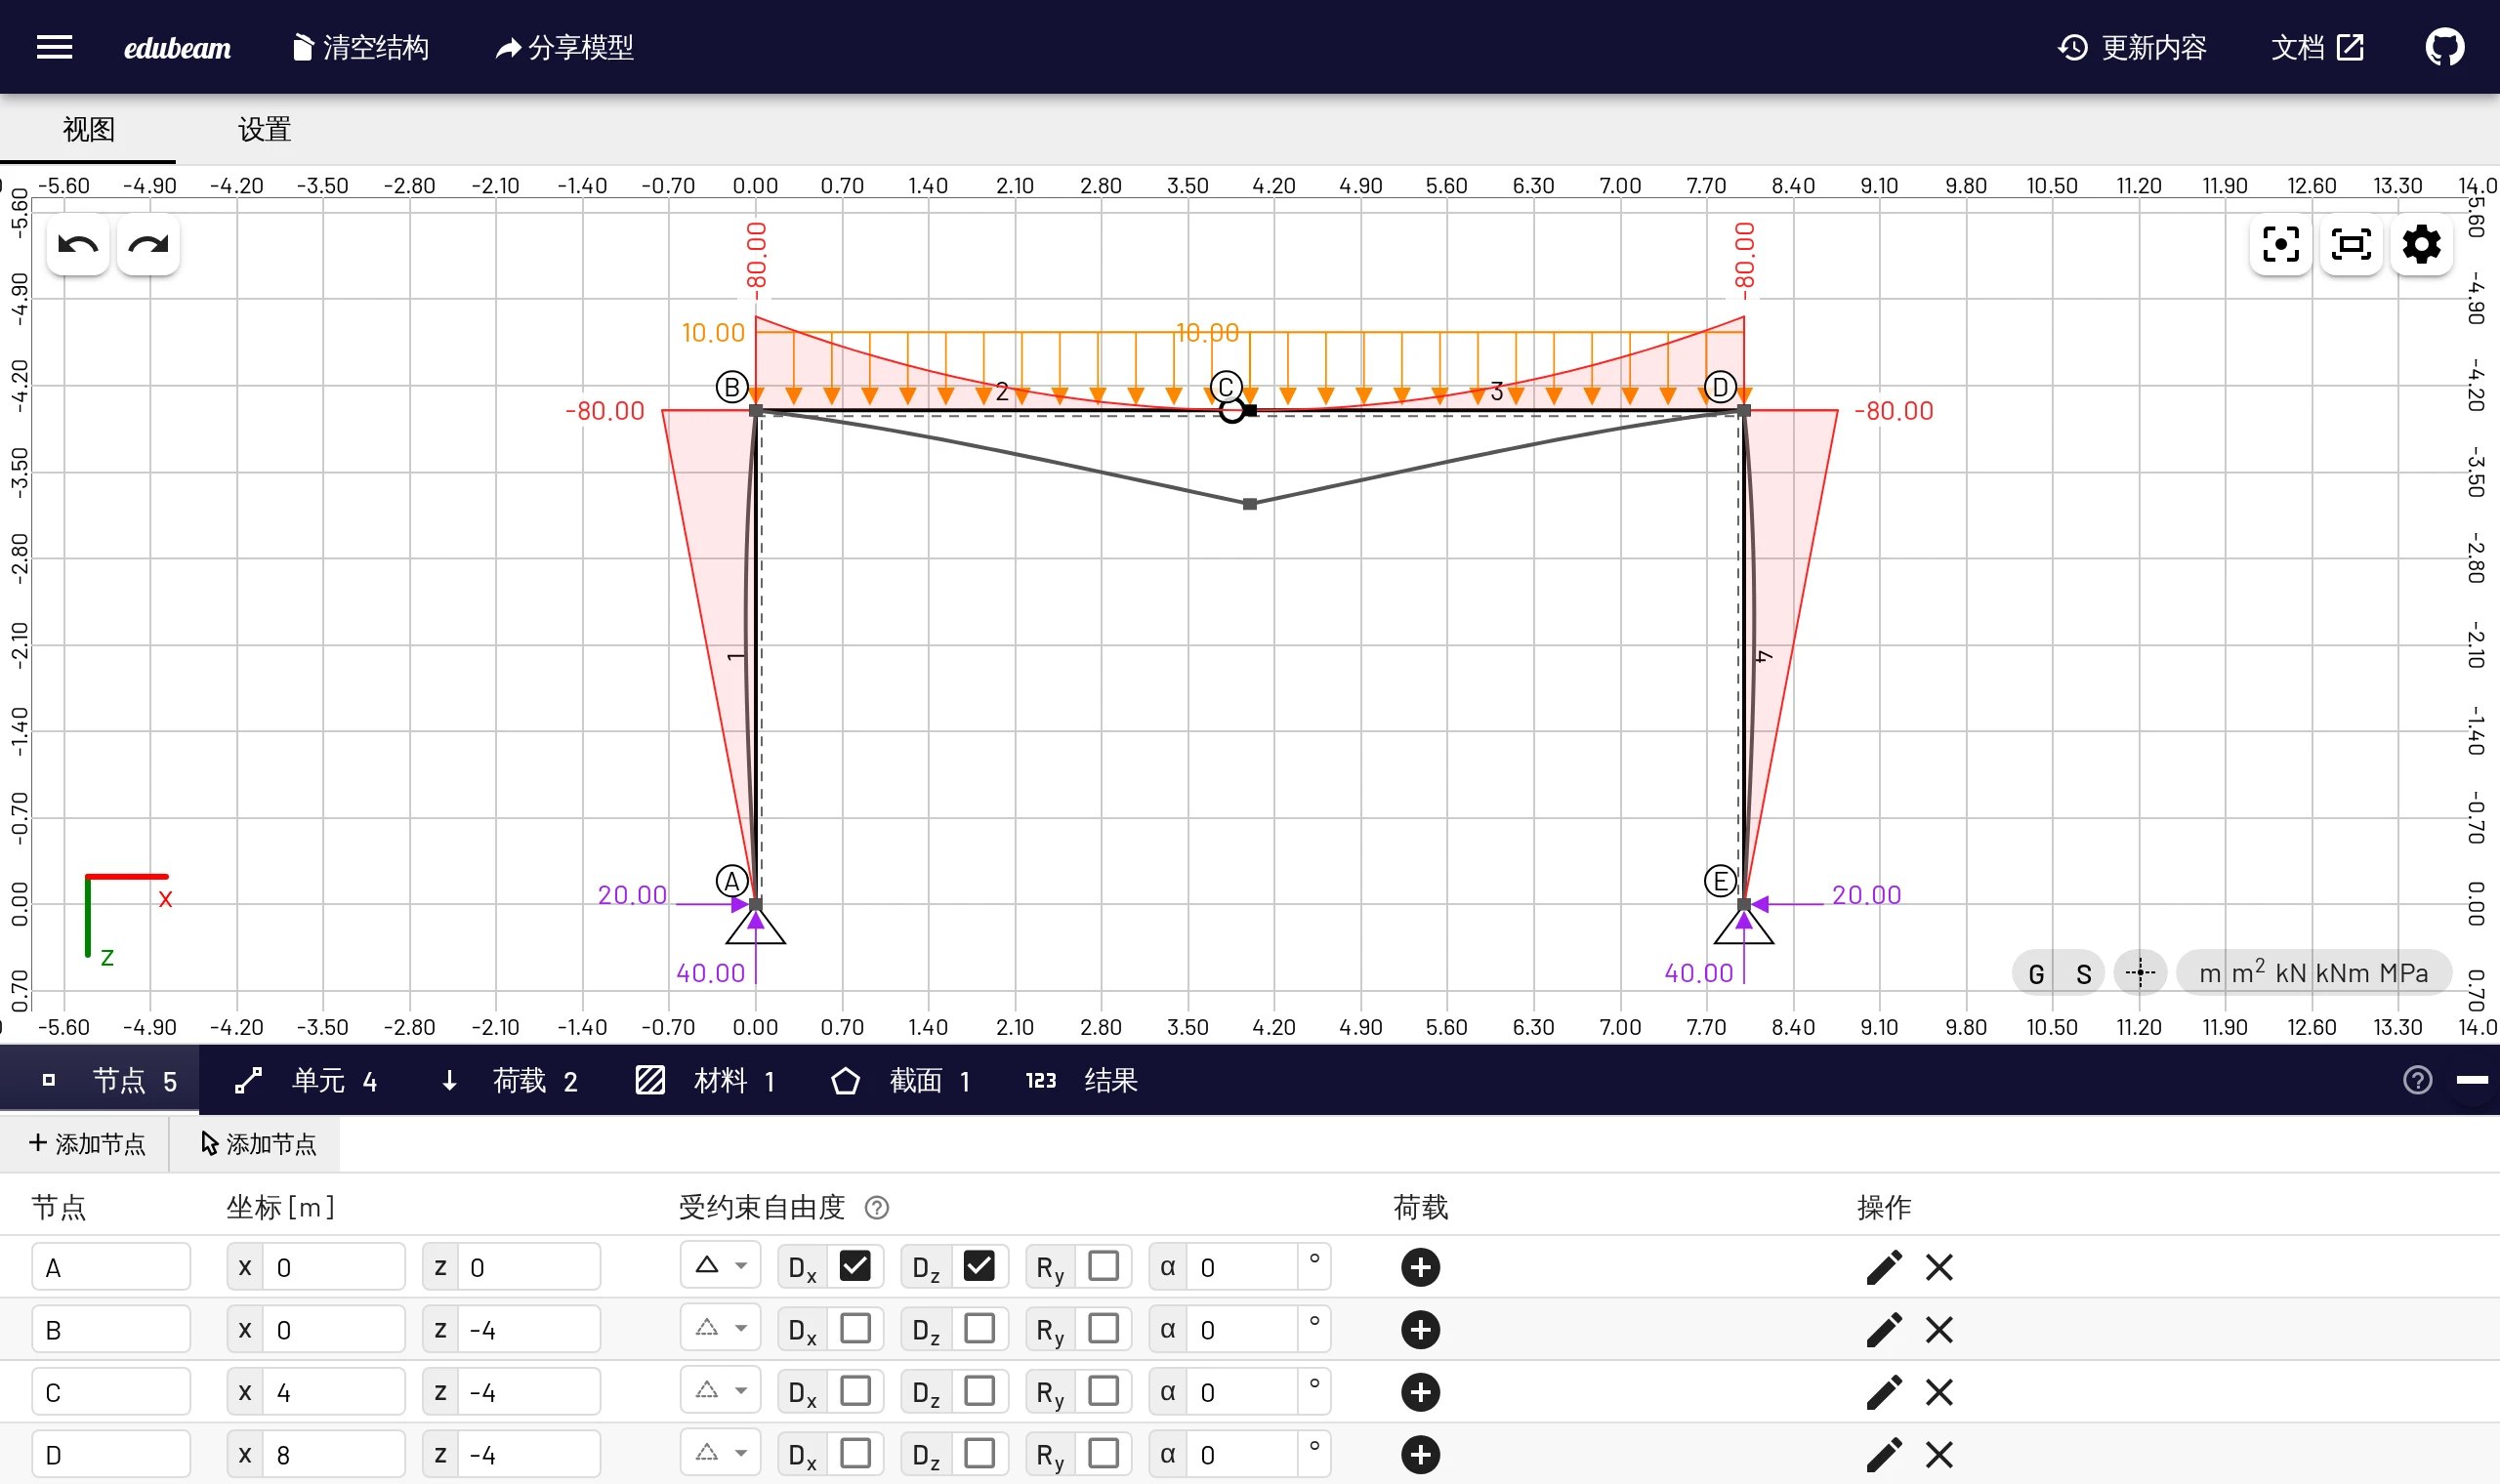Switch to the 视图 tab
This screenshot has width=2500, height=1484.
(x=88, y=129)
